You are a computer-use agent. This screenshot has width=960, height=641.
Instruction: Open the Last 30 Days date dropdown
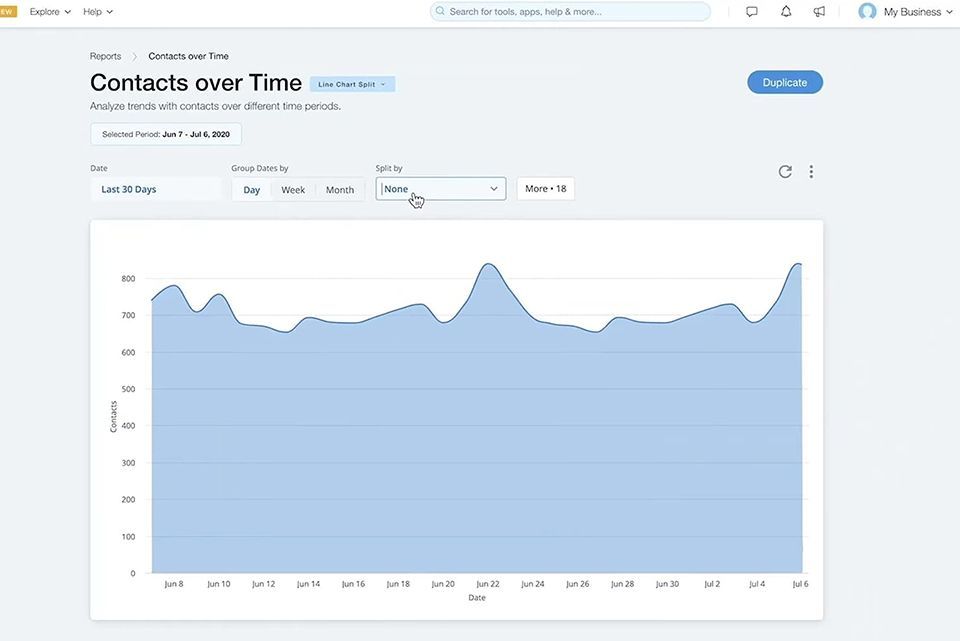point(156,189)
